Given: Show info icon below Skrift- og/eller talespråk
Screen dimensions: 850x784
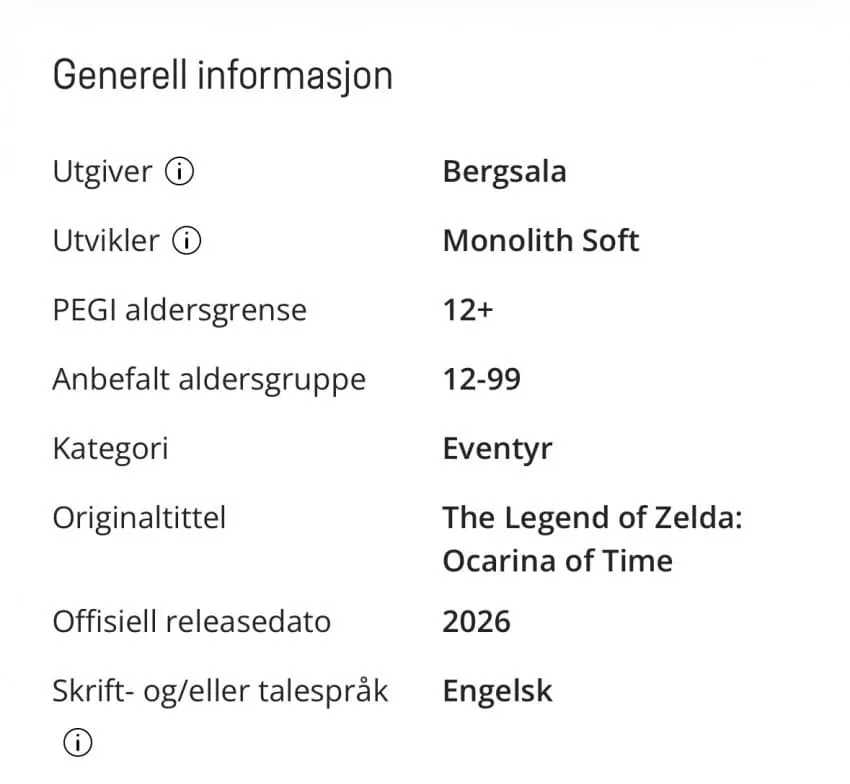Looking at the screenshot, I should click(x=78, y=742).
